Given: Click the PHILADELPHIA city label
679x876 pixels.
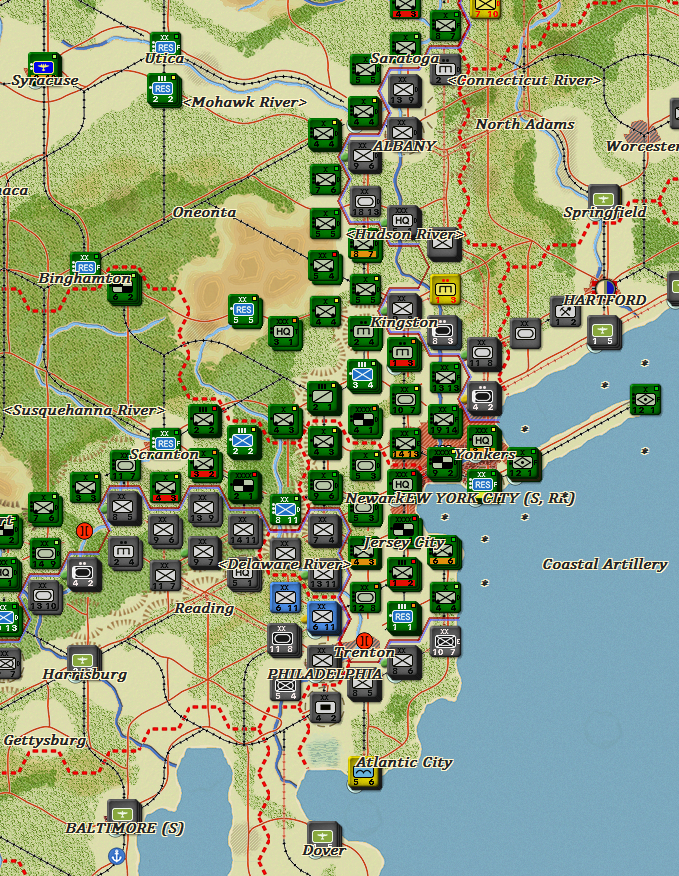Looking at the screenshot, I should click(325, 674).
